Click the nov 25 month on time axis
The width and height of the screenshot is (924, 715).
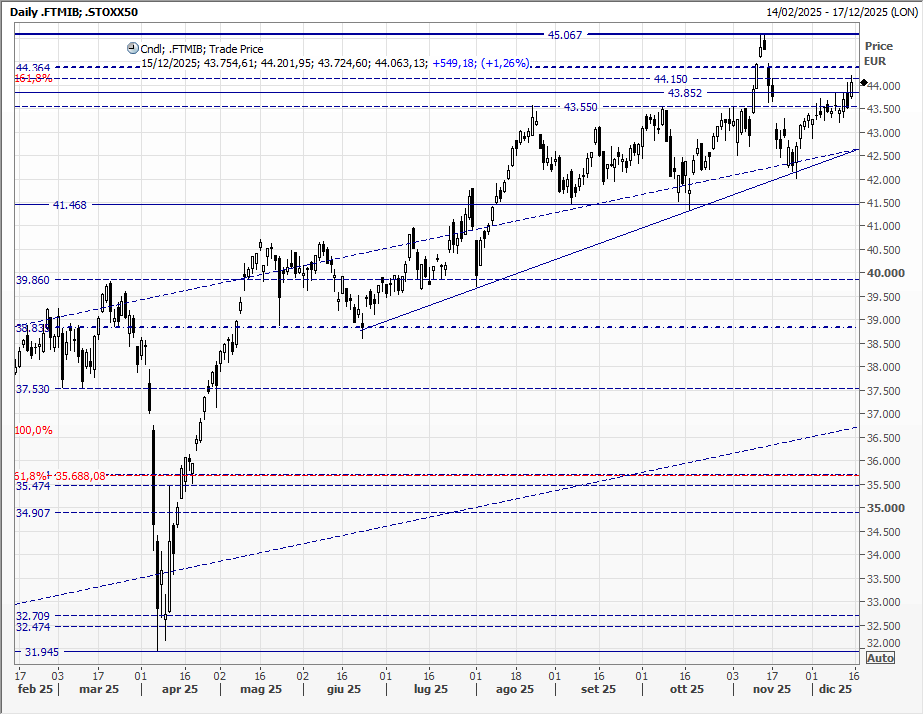coord(772,690)
